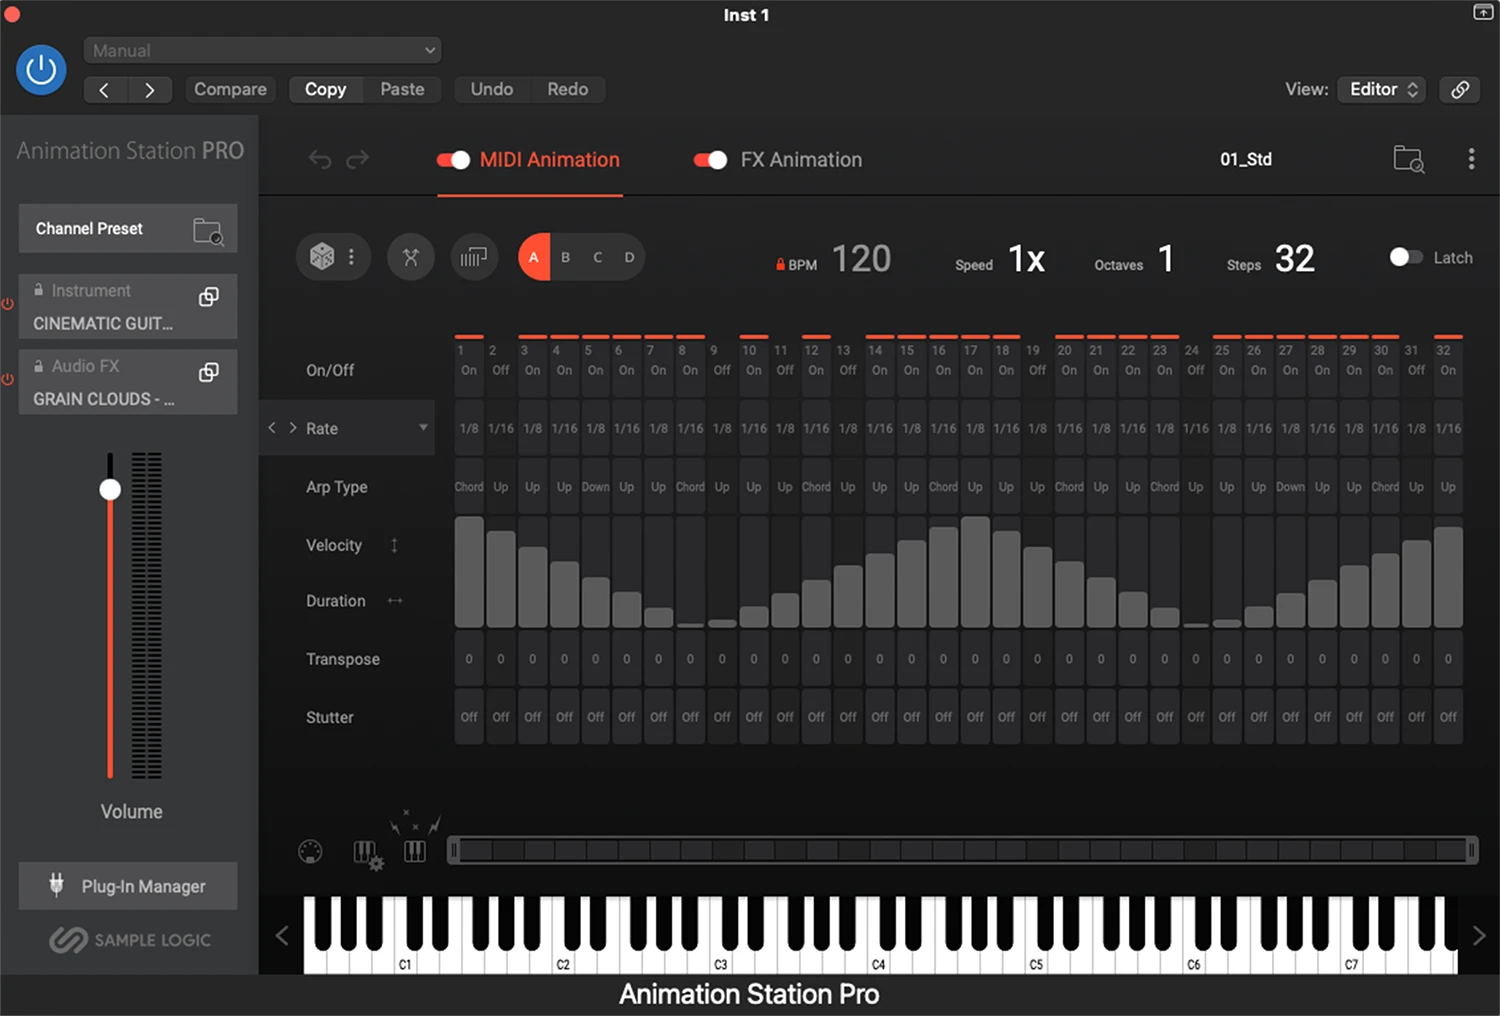This screenshot has width=1500, height=1016.
Task: Open Instrument slot copy icon
Action: pos(208,297)
